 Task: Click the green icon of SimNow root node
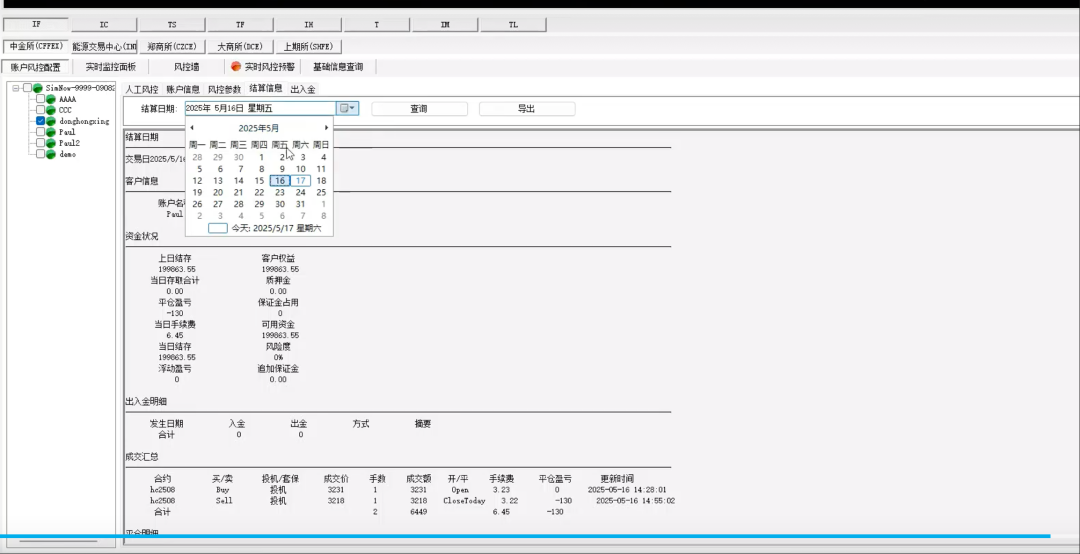(x=37, y=88)
